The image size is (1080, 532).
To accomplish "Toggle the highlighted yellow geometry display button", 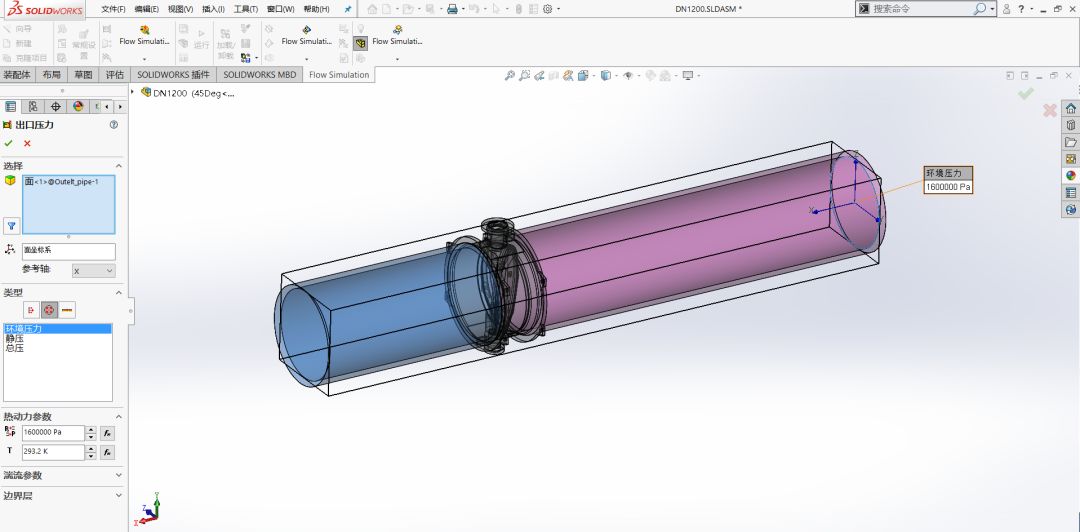I will coord(361,43).
